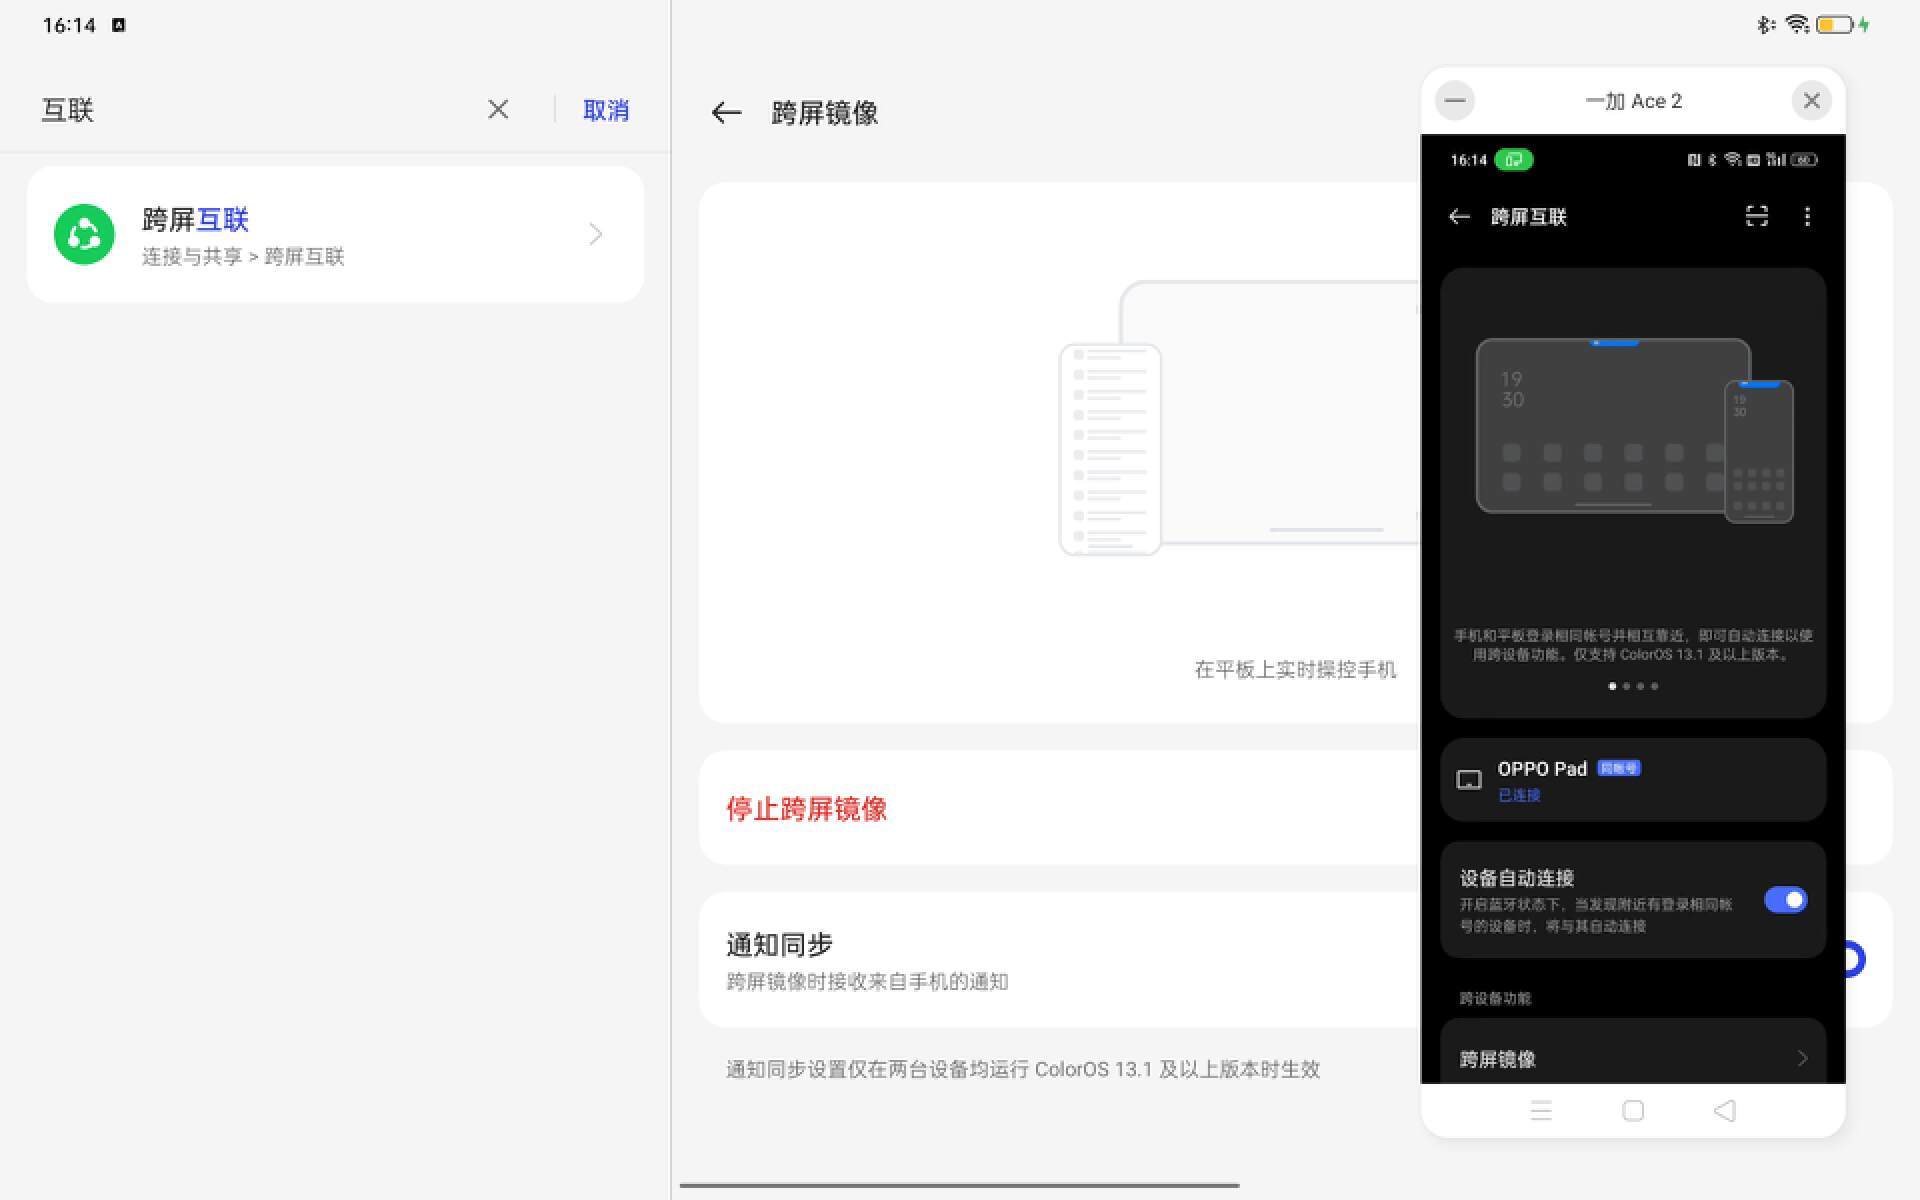Screen dimensions: 1920x1200
Task: Open 跨屏镜像 settings via its chevron on the phone
Action: click(x=1802, y=1058)
